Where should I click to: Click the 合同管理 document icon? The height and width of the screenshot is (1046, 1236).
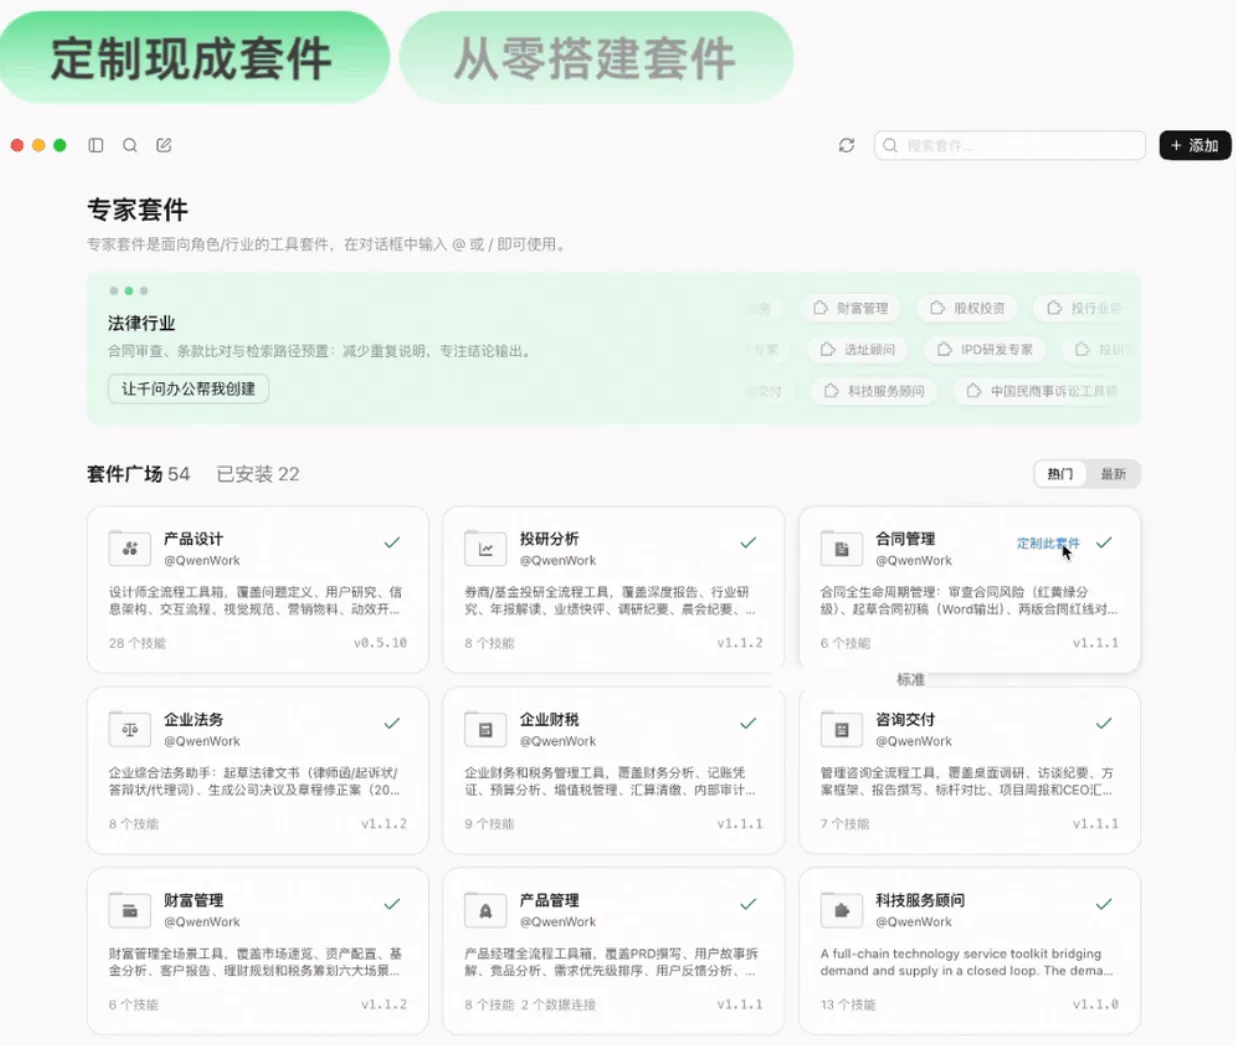click(842, 549)
